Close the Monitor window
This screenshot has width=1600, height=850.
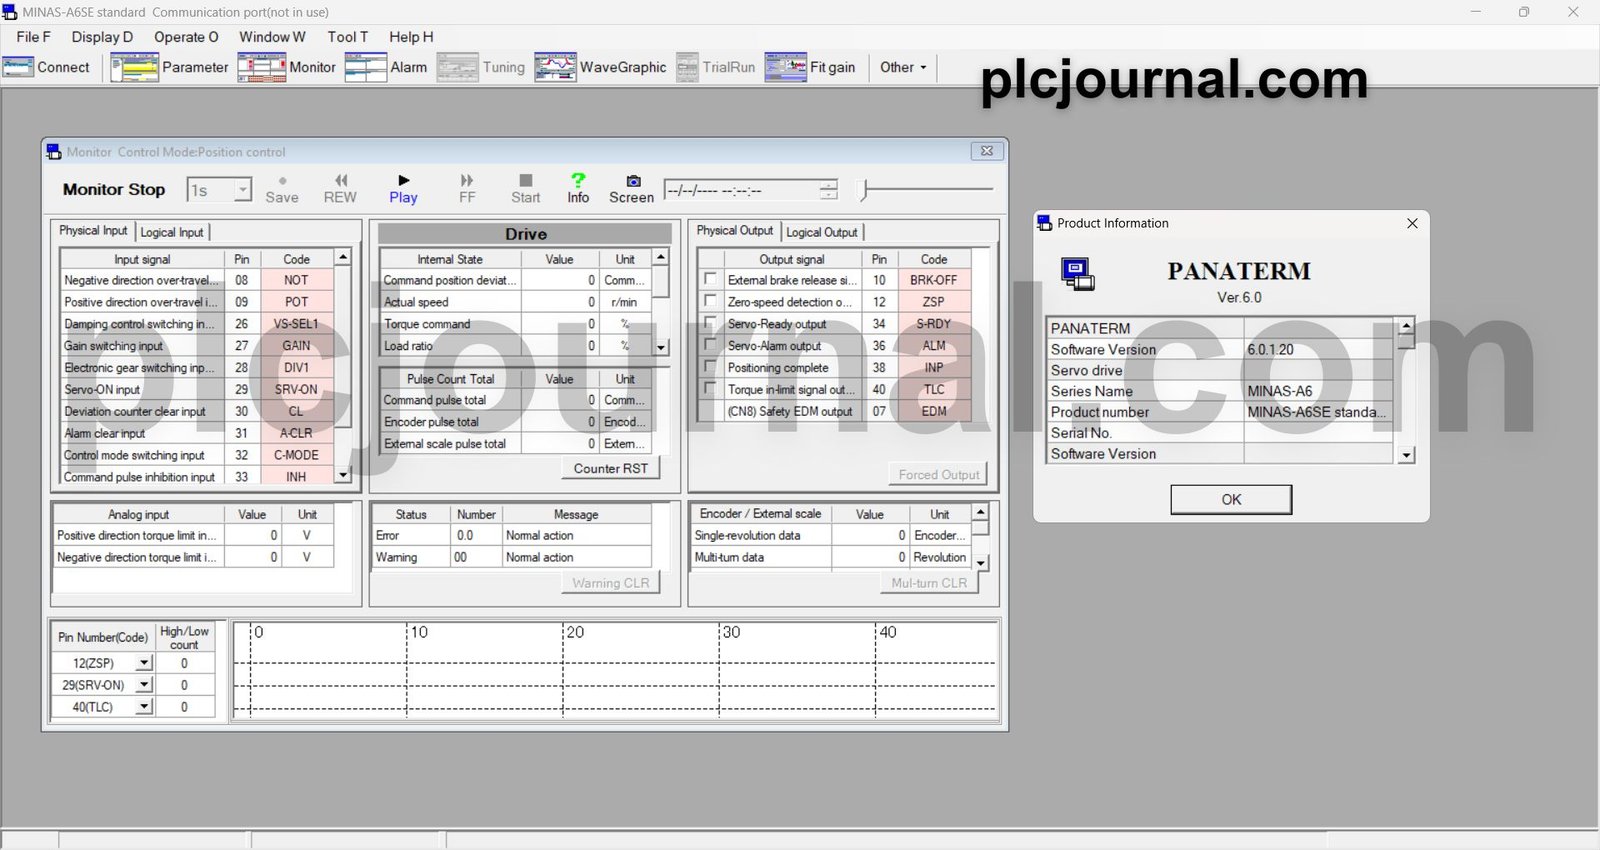point(987,151)
